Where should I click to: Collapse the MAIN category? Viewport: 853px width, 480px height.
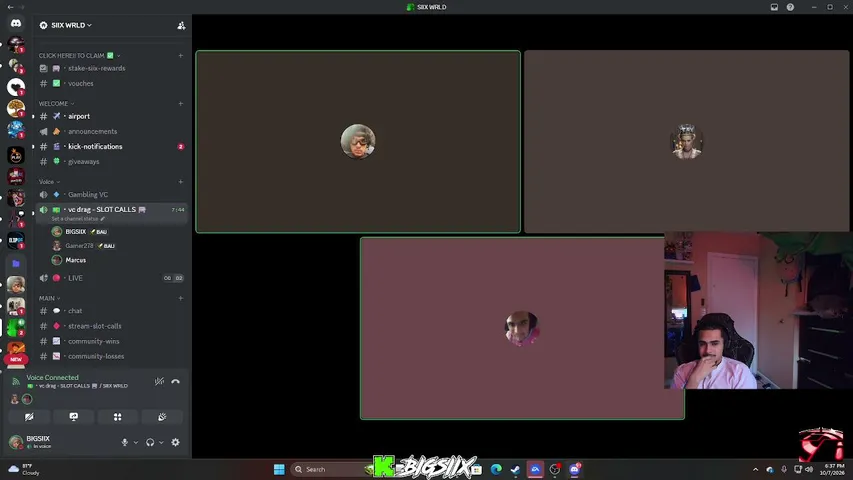pos(49,298)
